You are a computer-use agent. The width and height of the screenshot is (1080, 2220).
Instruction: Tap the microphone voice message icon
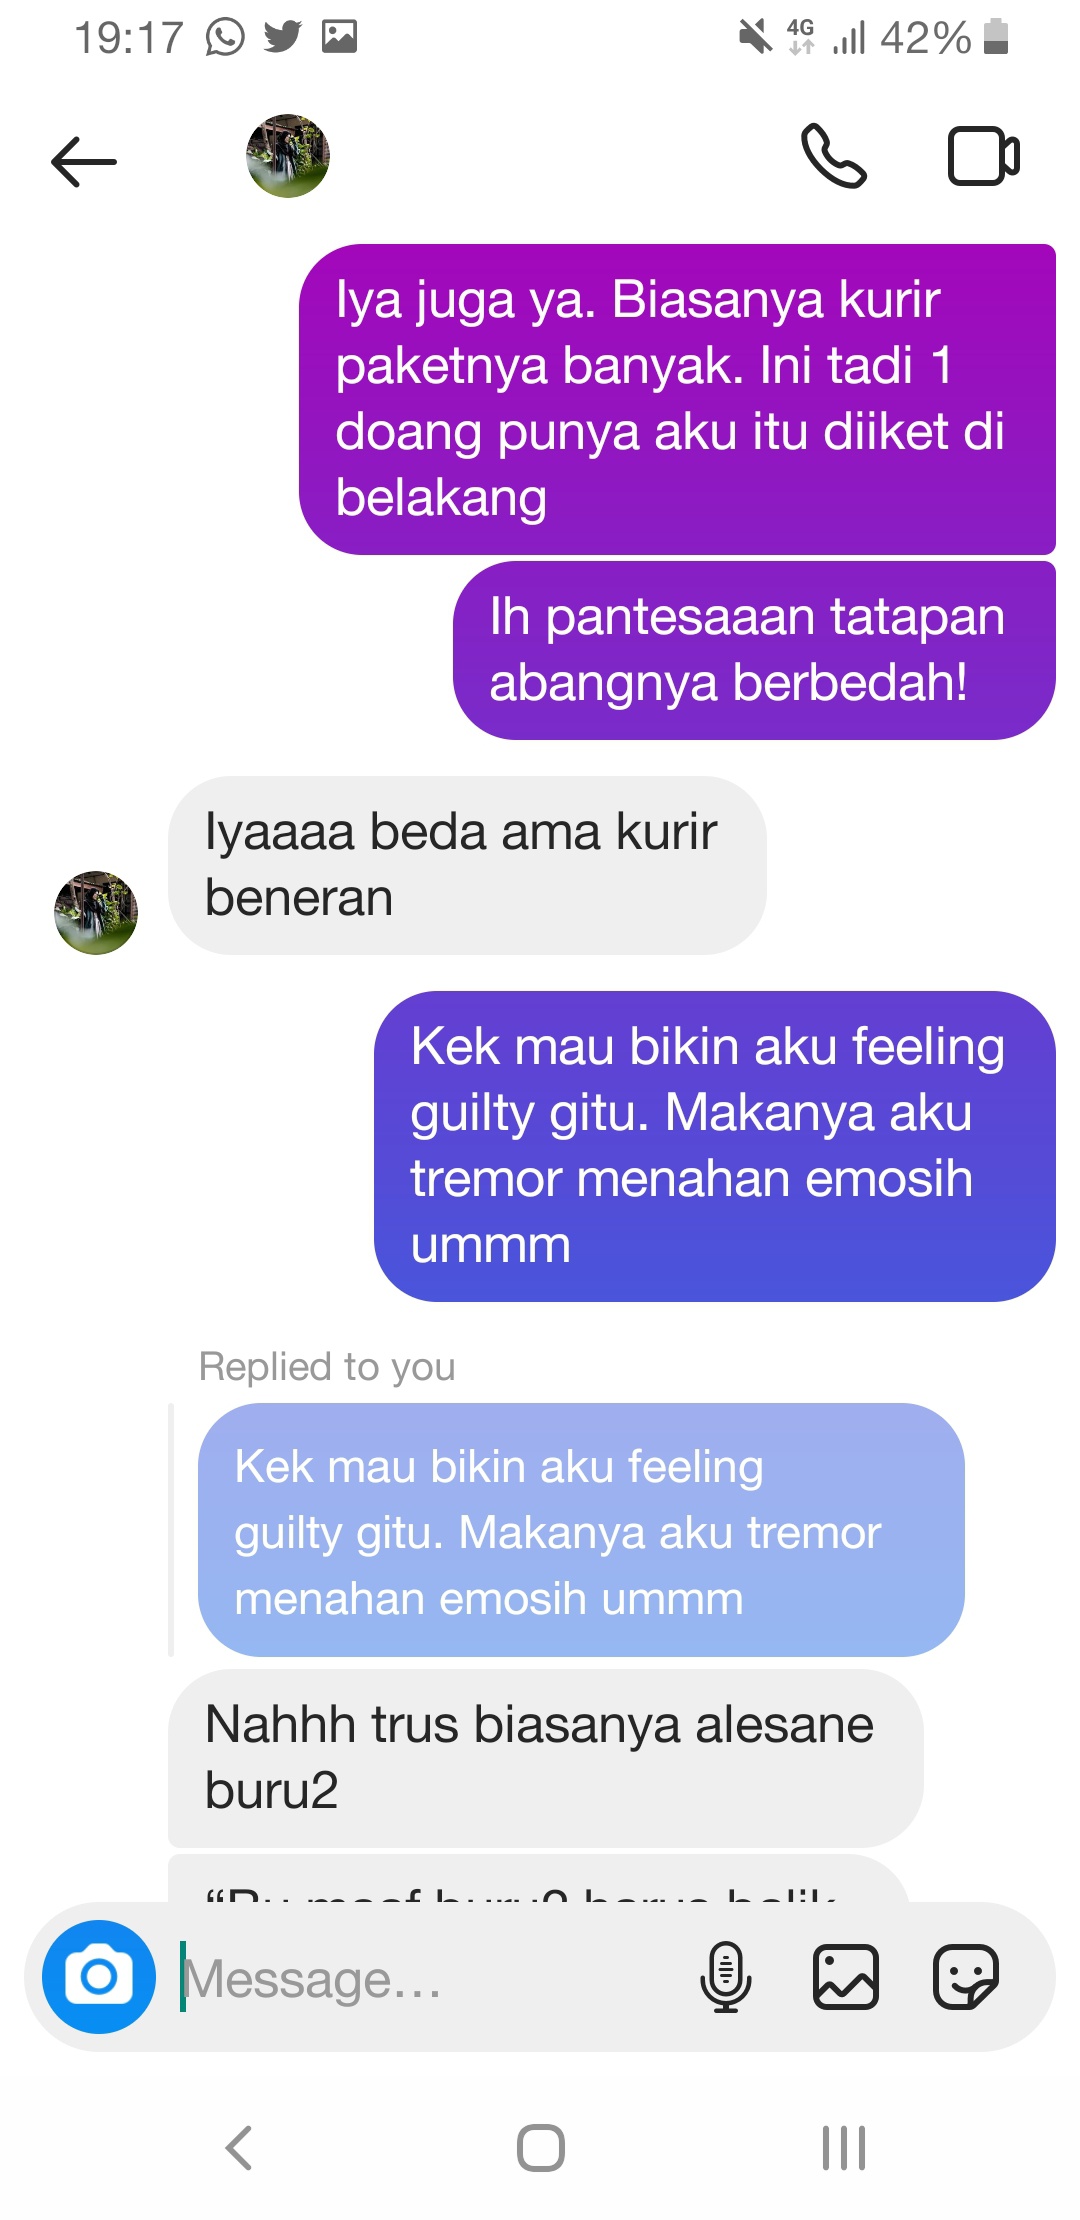726,1977
